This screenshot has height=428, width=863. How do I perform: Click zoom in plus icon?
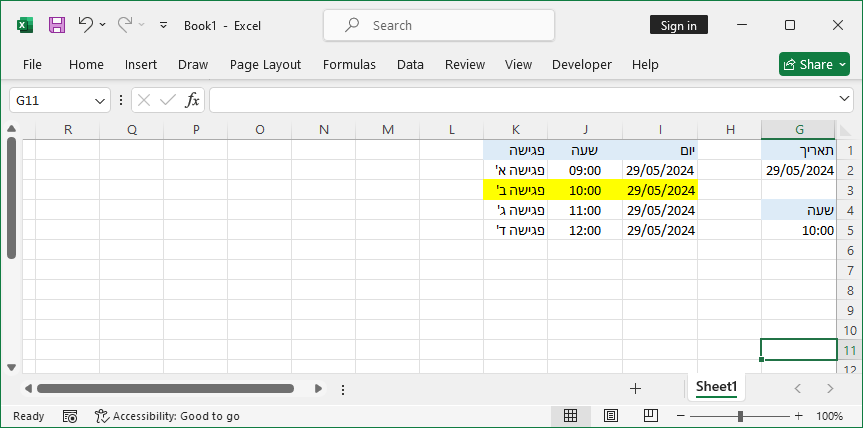799,416
